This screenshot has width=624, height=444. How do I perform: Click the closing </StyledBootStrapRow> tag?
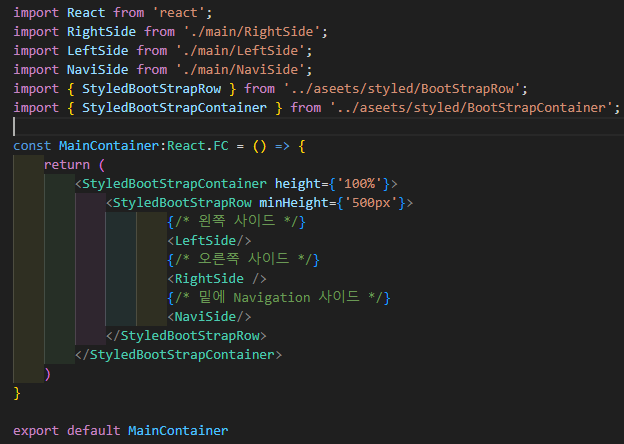186,336
